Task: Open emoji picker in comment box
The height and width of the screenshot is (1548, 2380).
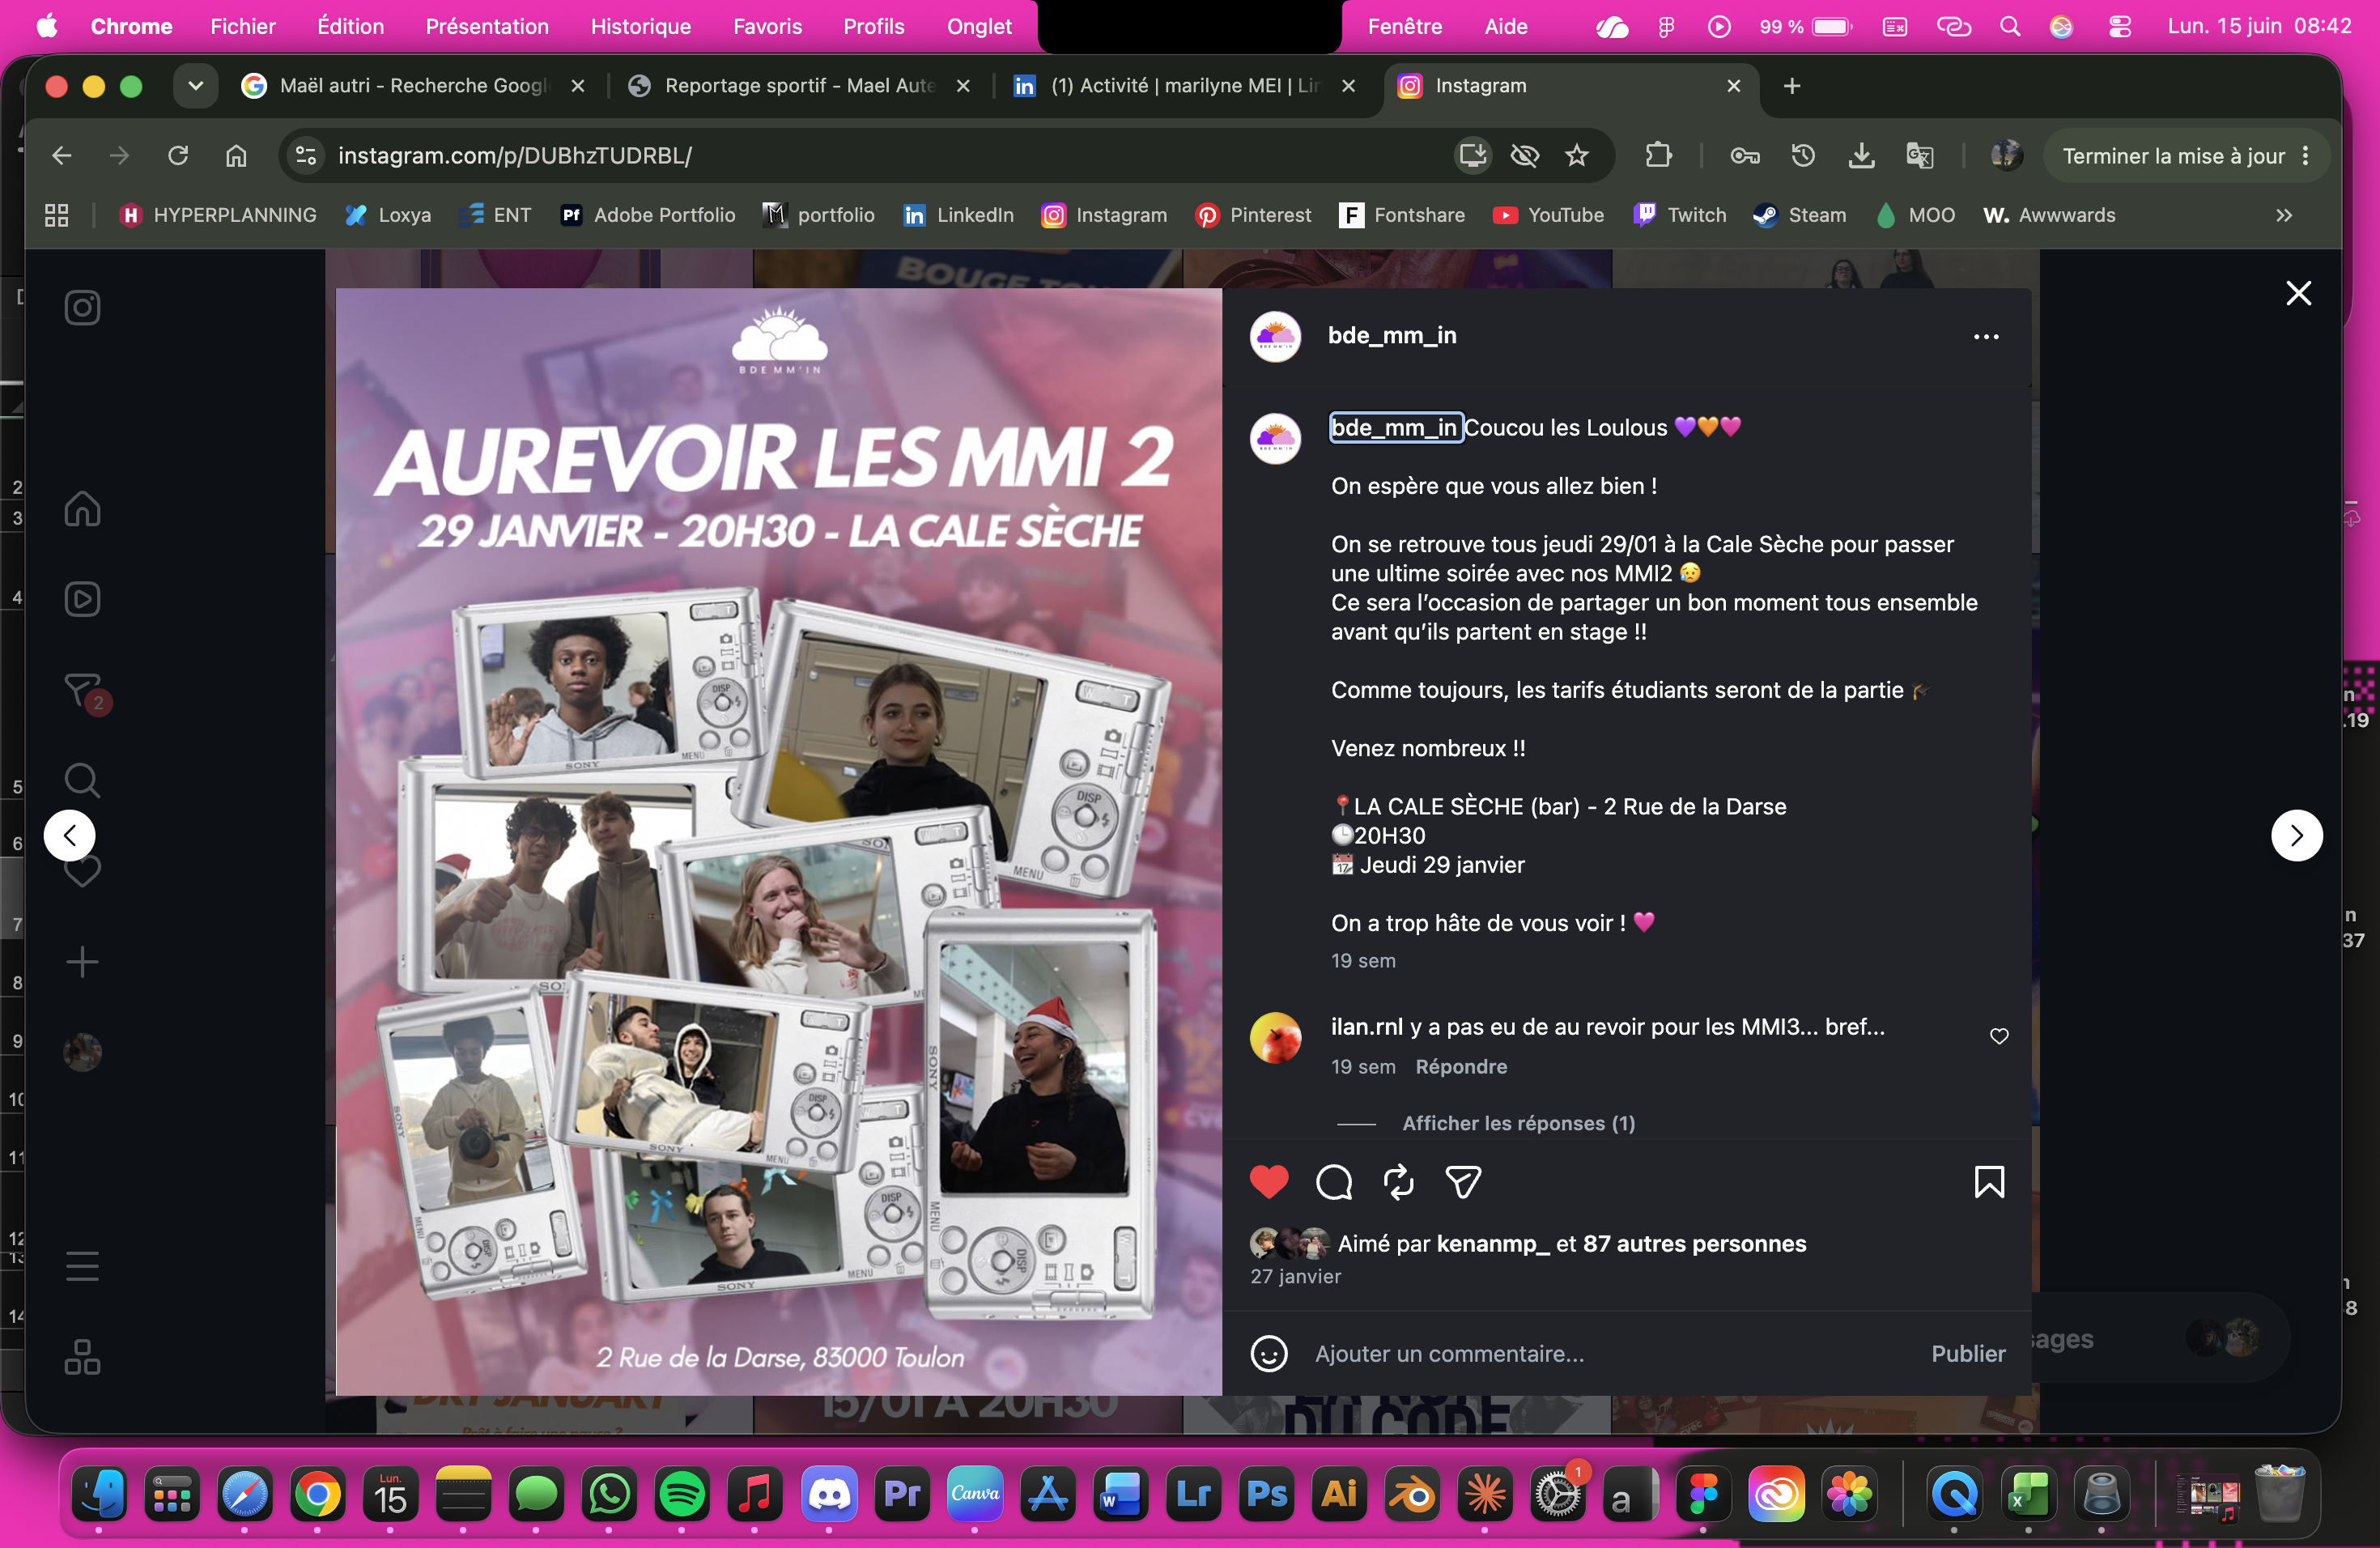Action: click(x=1269, y=1354)
